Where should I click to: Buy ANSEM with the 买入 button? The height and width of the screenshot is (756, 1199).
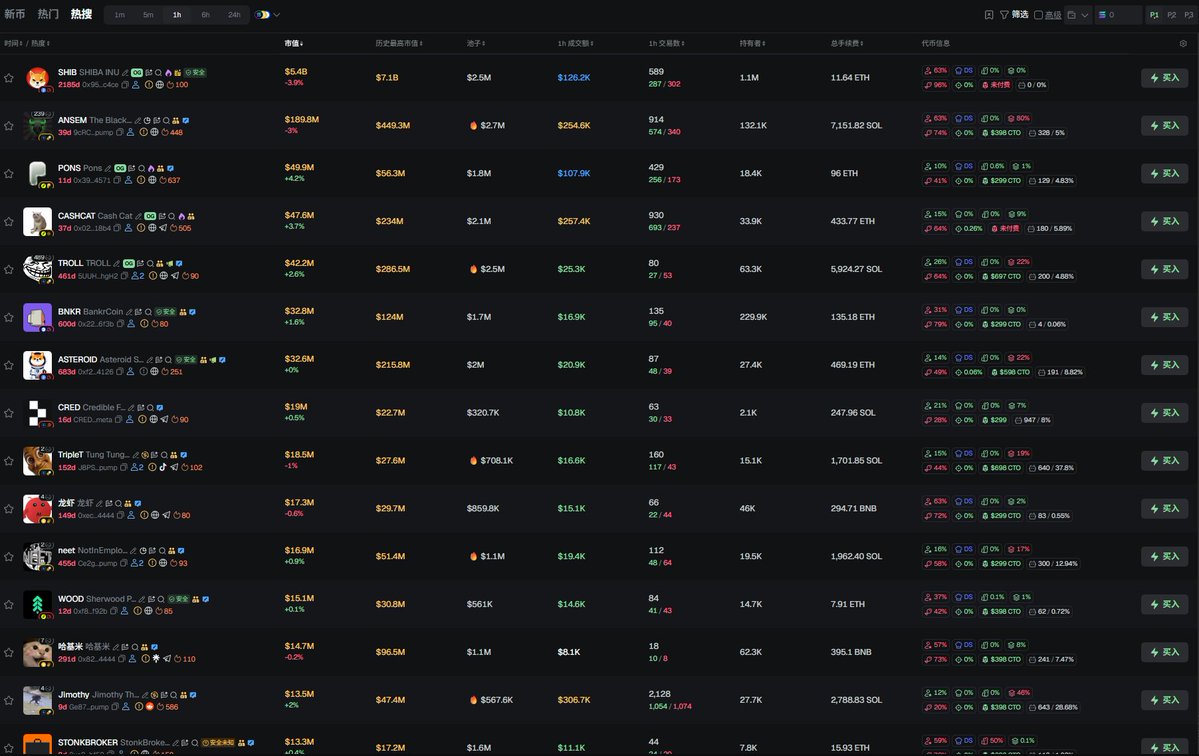pyautogui.click(x=1164, y=125)
